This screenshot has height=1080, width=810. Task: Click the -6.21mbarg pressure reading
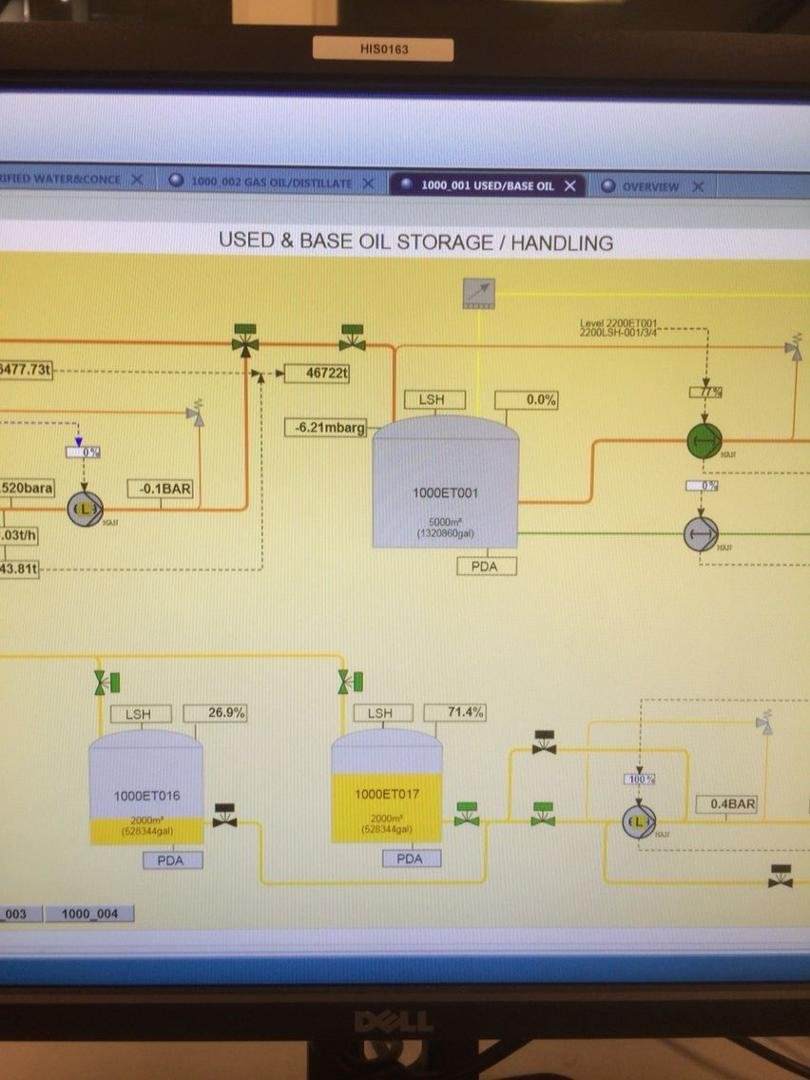pyautogui.click(x=326, y=427)
